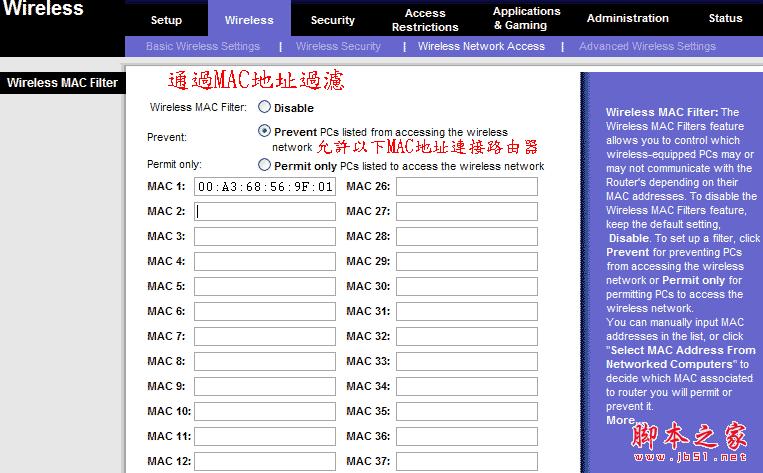The width and height of the screenshot is (763, 473).
Task: Select the Prevent PCs radio button
Action: [x=264, y=131]
